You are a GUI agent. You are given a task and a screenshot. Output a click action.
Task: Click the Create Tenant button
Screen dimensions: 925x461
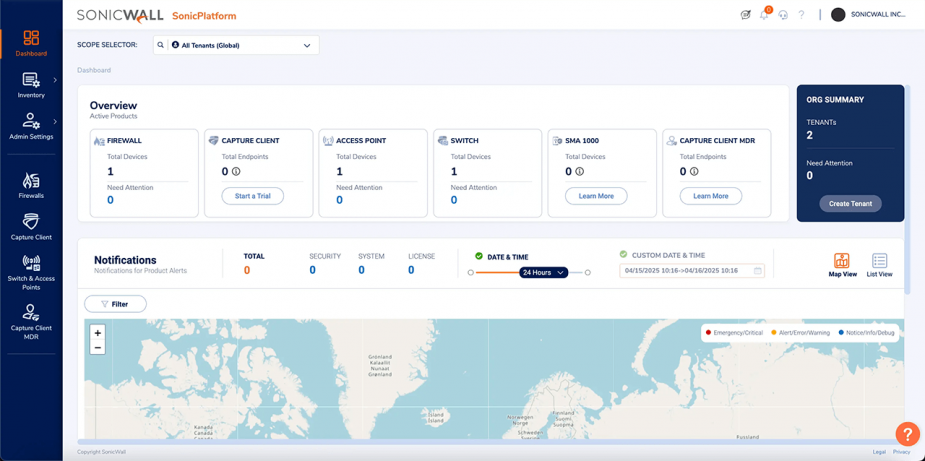click(x=850, y=204)
